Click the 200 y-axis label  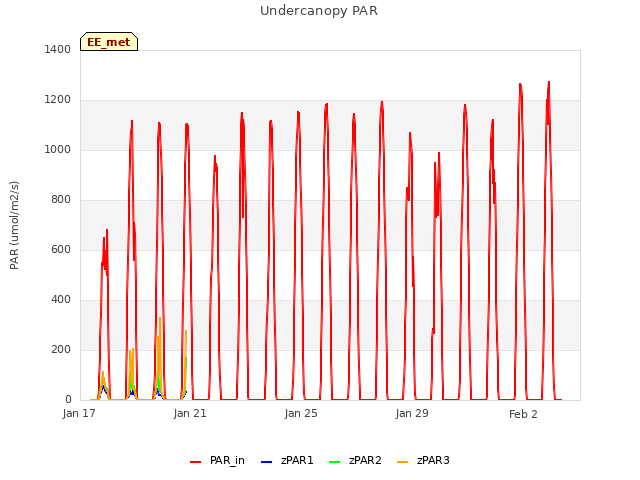click(61, 349)
